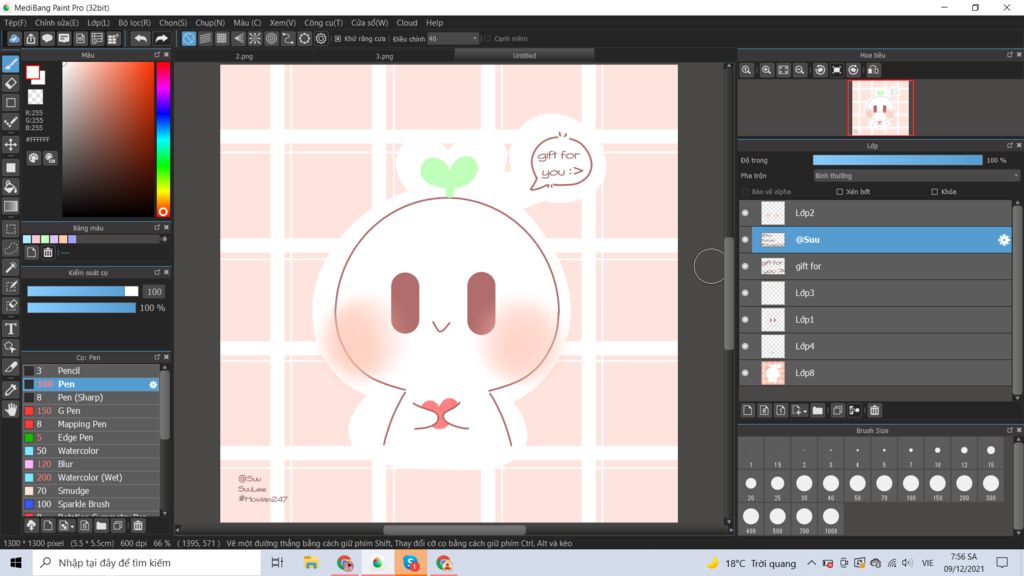This screenshot has width=1024, height=576.
Task: Toggle visibility of the Lớp4 layer
Action: [x=745, y=346]
